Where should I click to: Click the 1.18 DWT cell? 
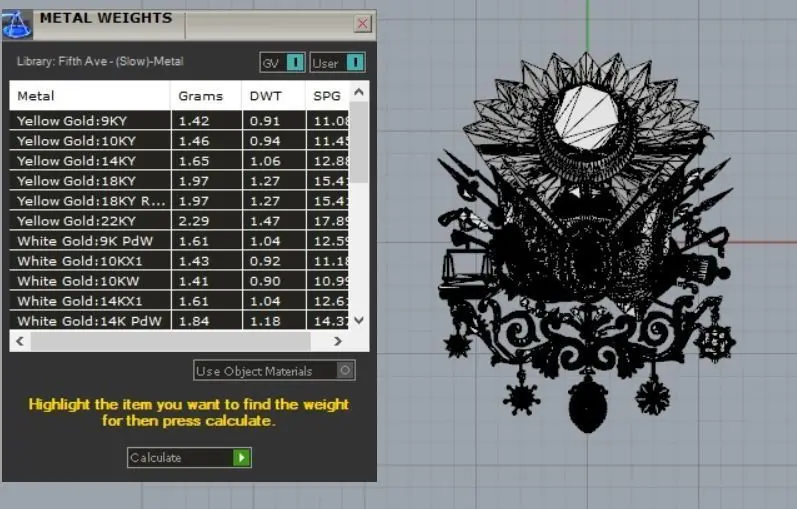[274, 321]
